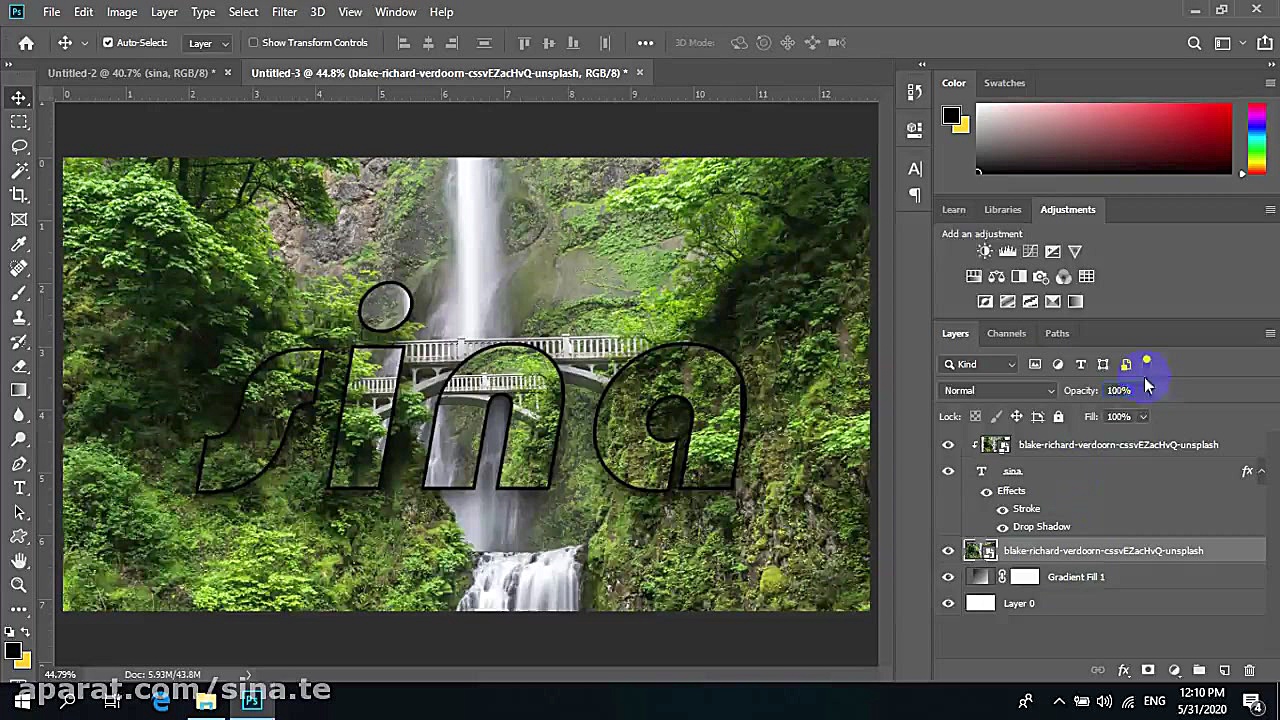Toggle Show Transform Controls checkbox

[253, 43]
